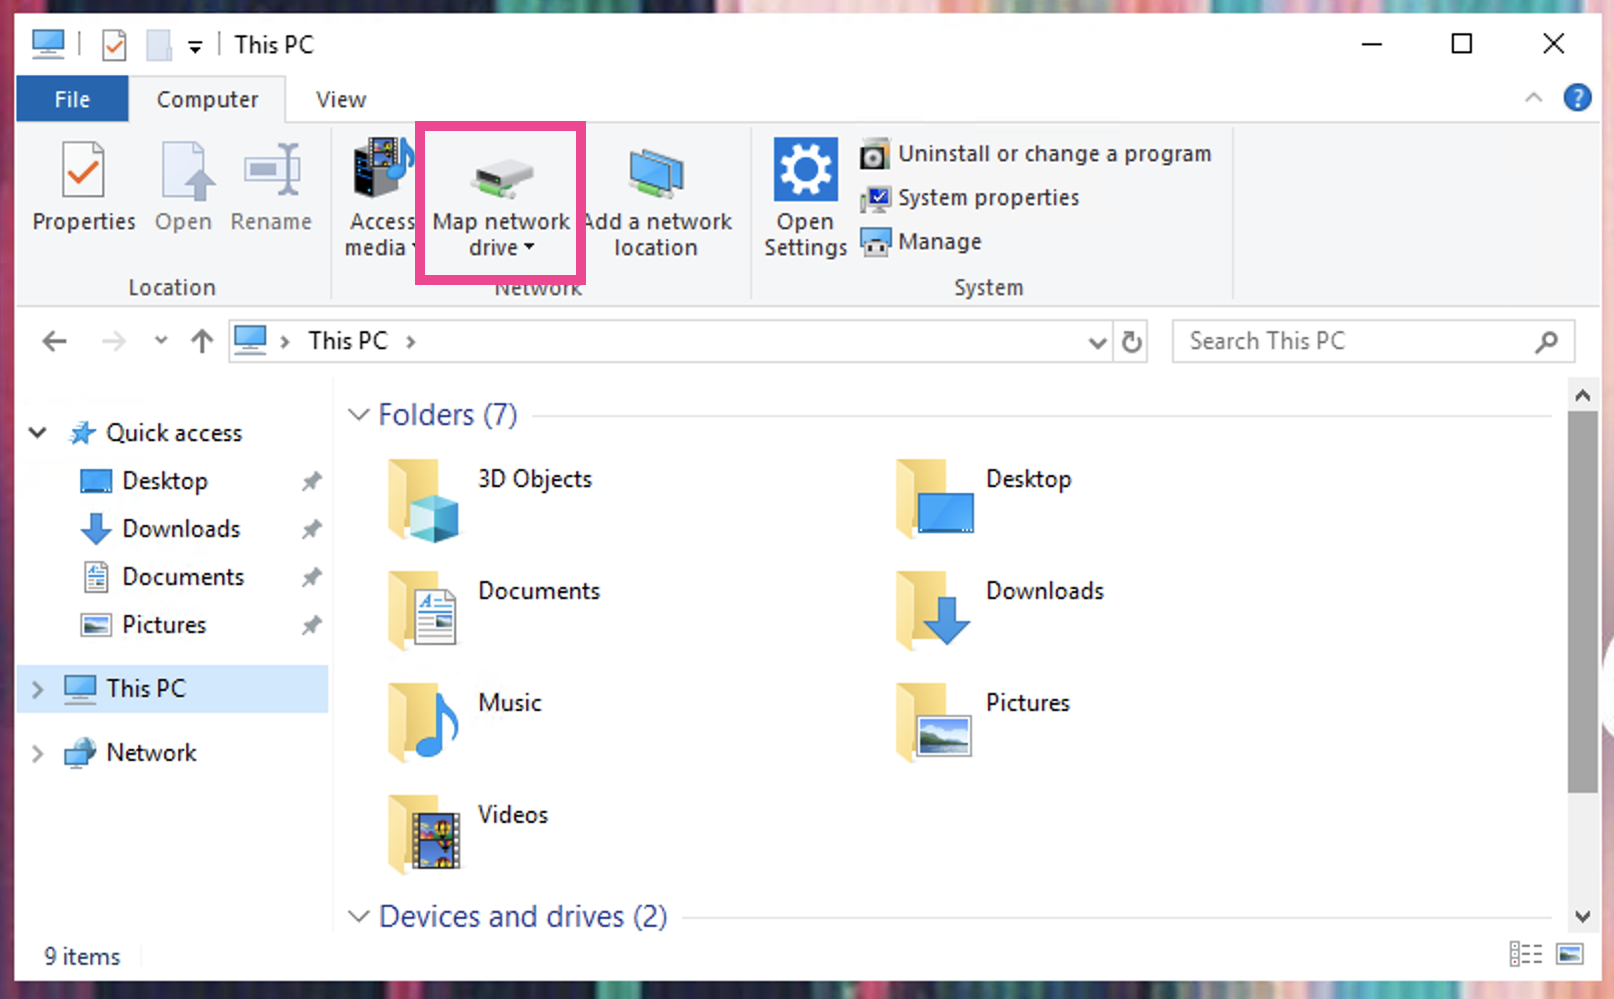Select Network in the sidebar
Screen dimensions: 1614x999
(151, 753)
